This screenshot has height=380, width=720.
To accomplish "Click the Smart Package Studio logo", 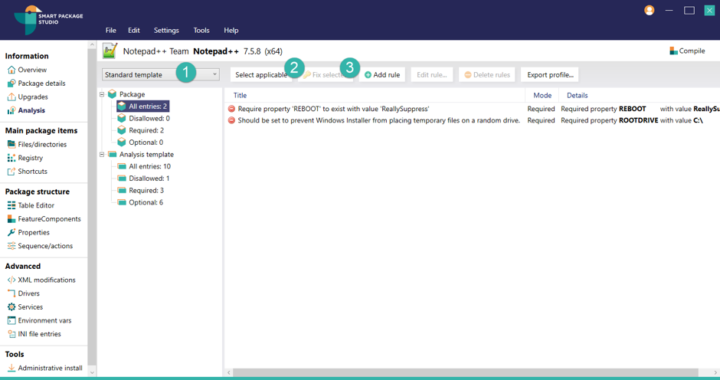I will click(x=48, y=20).
